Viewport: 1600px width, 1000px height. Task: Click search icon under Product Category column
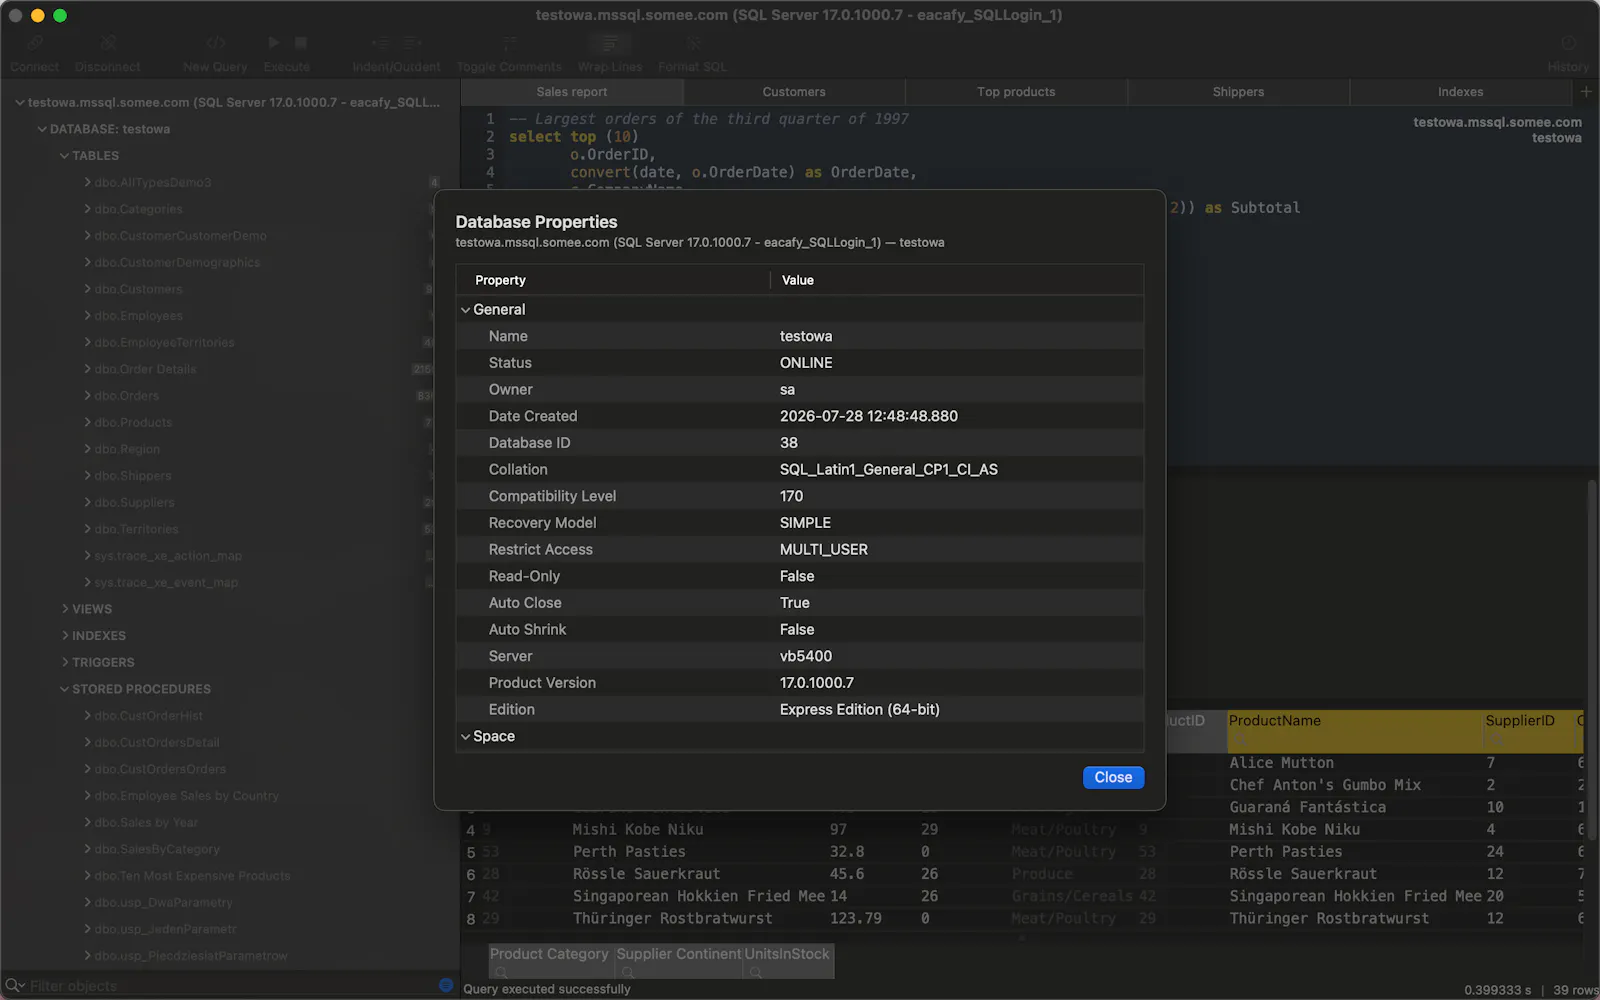(x=501, y=972)
